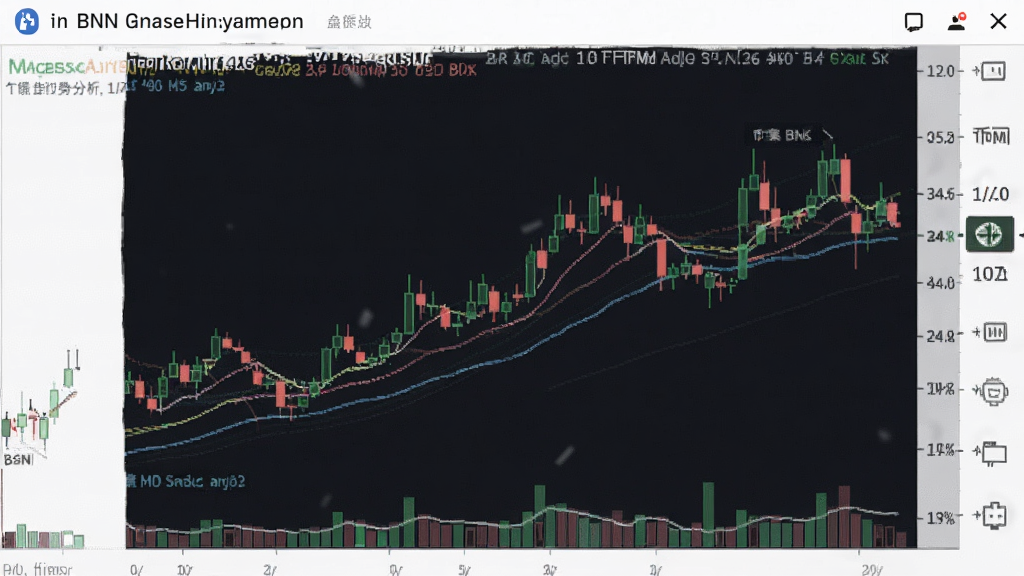The image size is (1024, 576).
Task: Click the "in BNN GnaseHin:yamepon" window title
Action: (177, 22)
